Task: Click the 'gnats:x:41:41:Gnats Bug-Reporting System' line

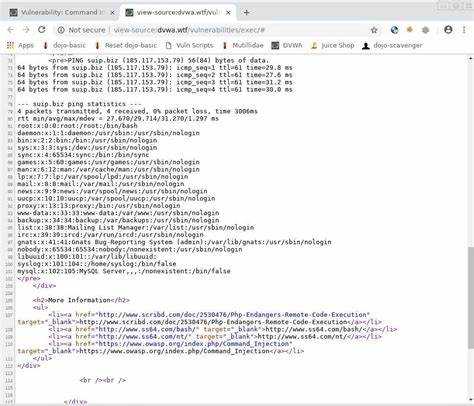Action: tap(174, 242)
